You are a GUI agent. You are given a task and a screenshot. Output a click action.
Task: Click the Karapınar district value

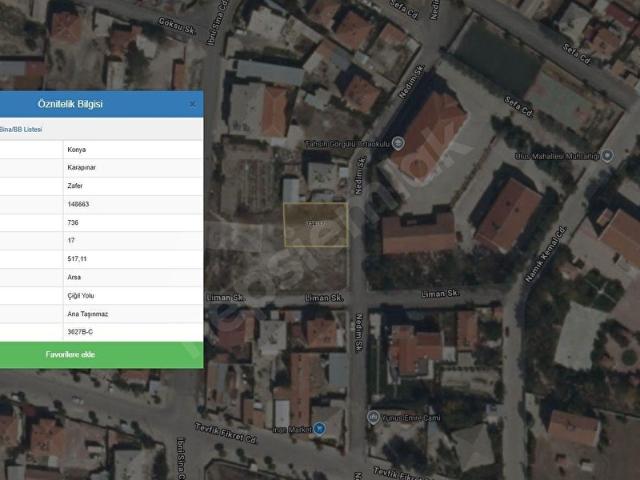tap(82, 168)
